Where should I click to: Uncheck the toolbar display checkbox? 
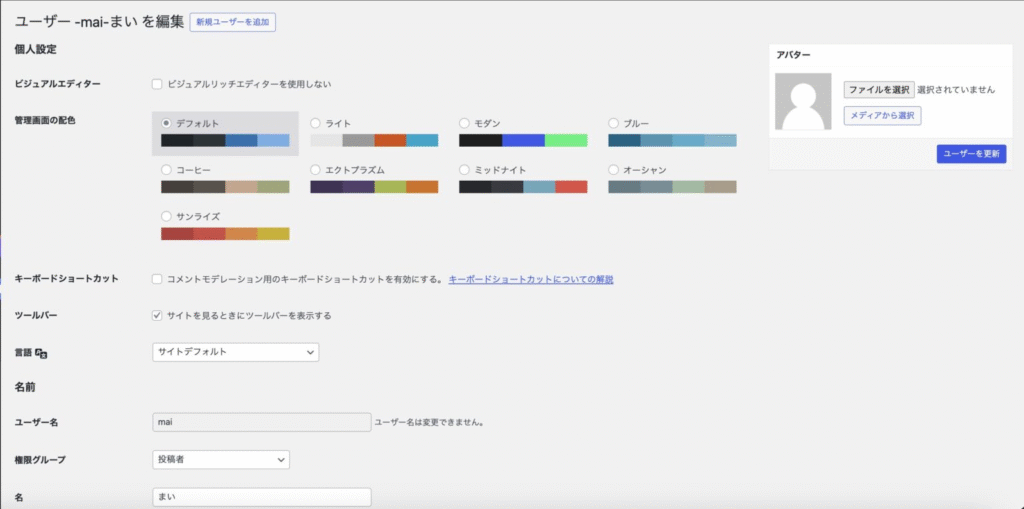157,315
